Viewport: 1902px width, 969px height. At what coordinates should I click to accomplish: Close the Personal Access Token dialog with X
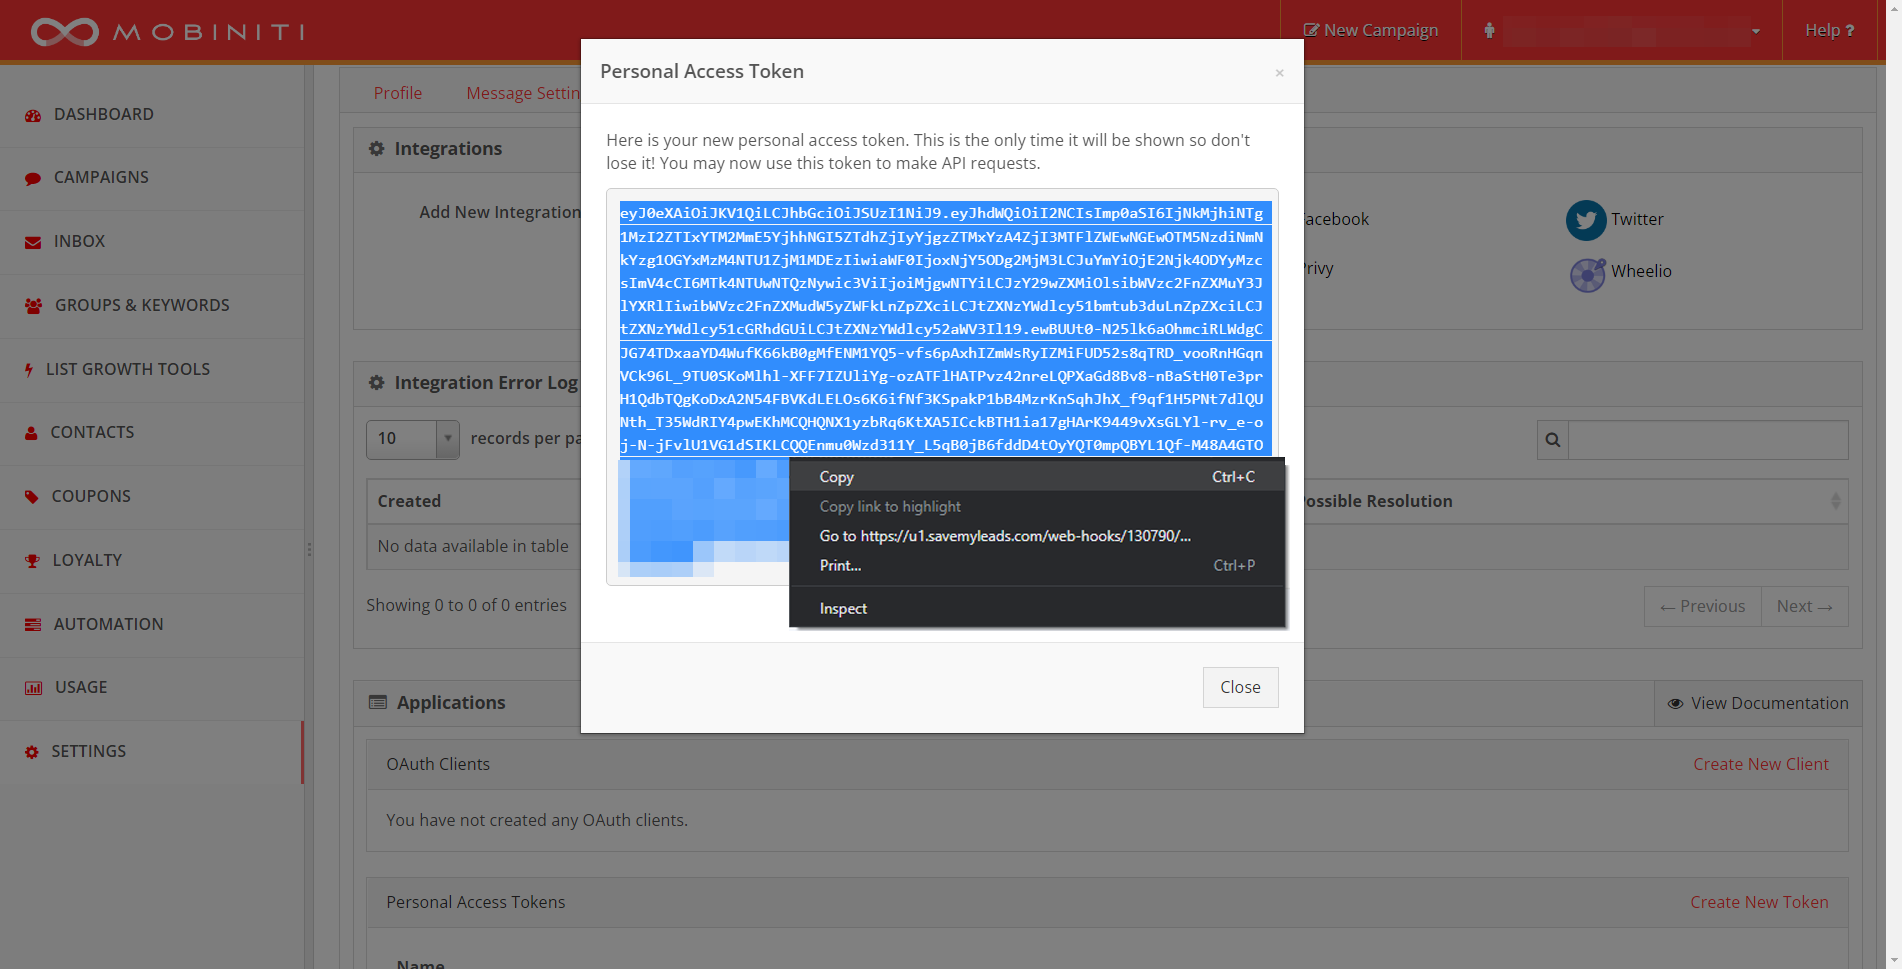[1279, 72]
